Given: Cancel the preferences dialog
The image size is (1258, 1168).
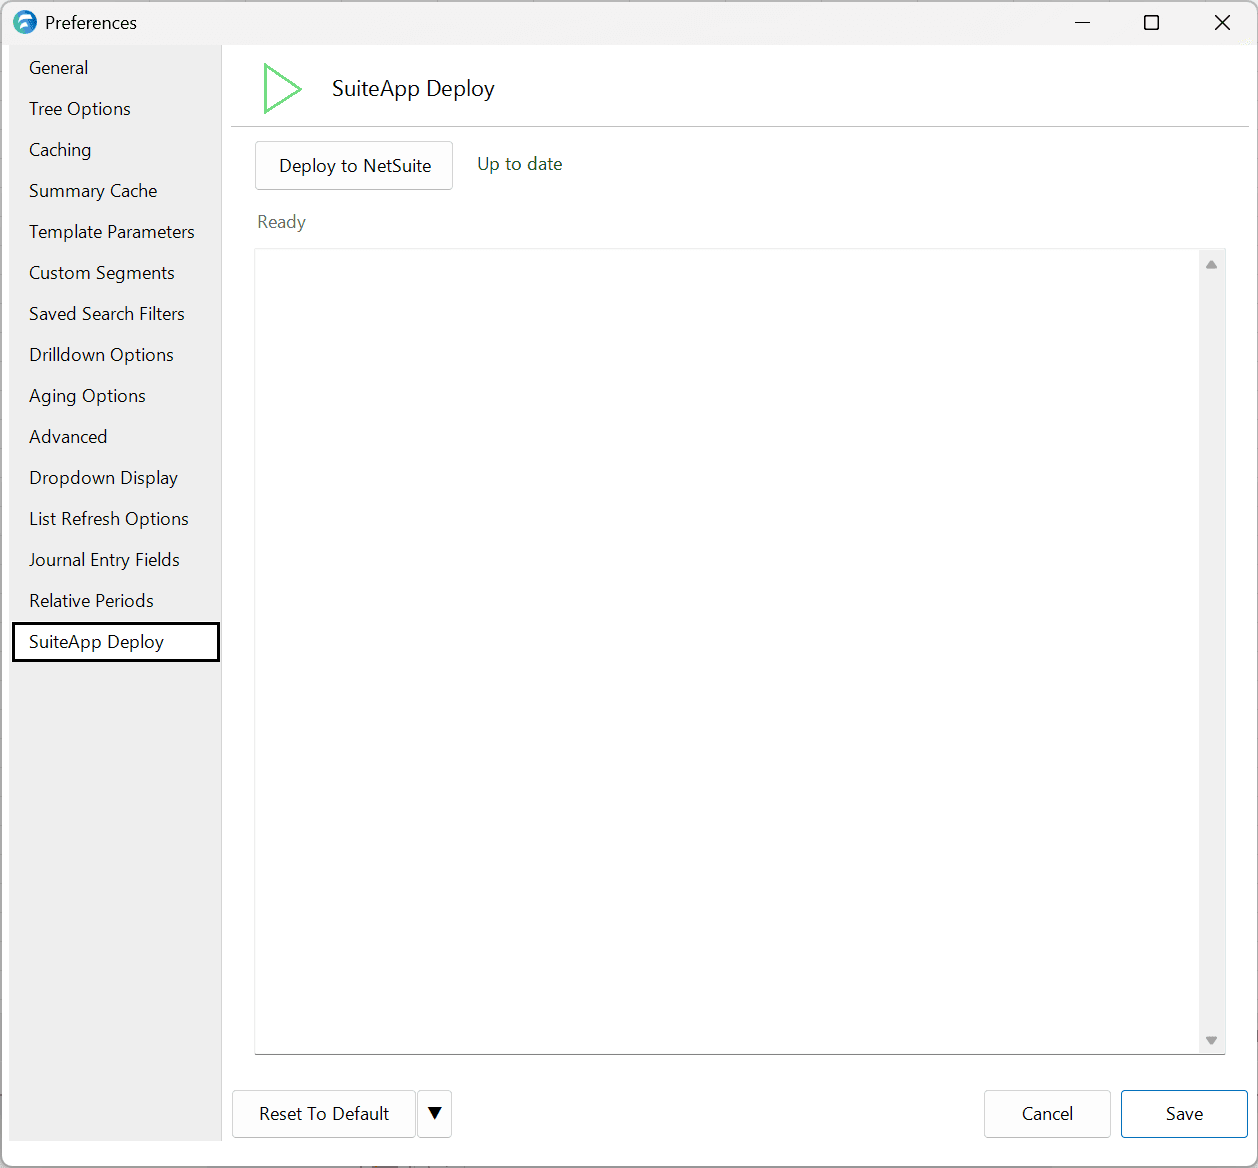Looking at the screenshot, I should (x=1047, y=1114).
